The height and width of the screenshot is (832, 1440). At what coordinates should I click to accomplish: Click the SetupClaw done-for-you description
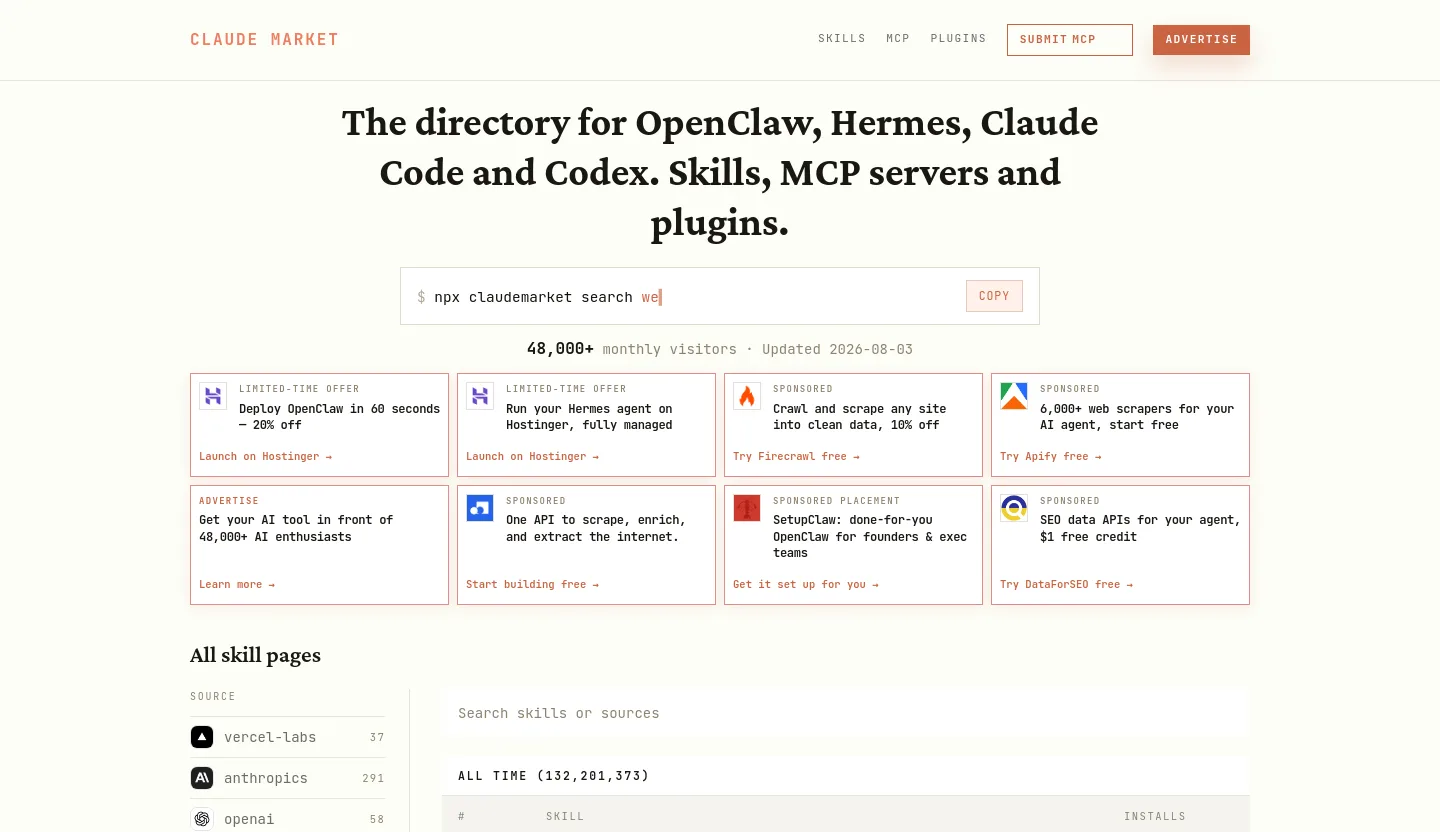point(870,537)
